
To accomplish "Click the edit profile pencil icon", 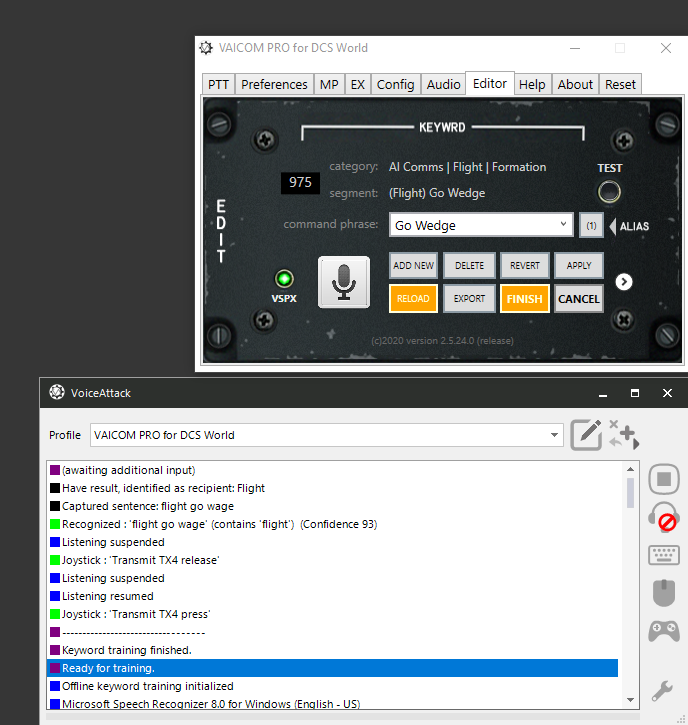I will (586, 435).
